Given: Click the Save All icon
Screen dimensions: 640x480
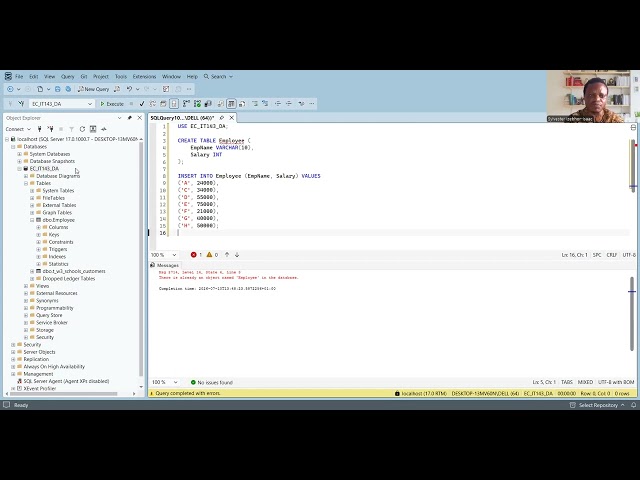Looking at the screenshot, I should click(68, 89).
